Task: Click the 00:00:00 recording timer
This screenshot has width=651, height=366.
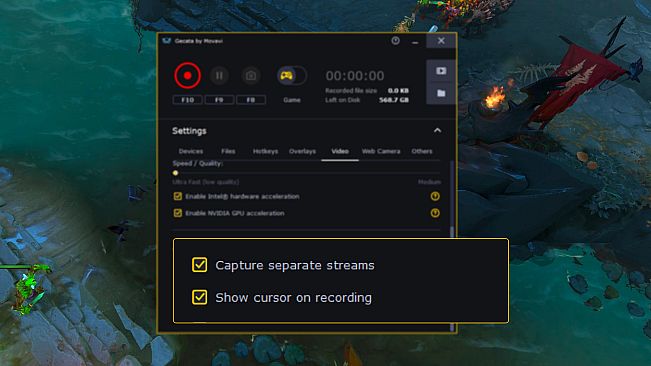Action: (x=355, y=76)
